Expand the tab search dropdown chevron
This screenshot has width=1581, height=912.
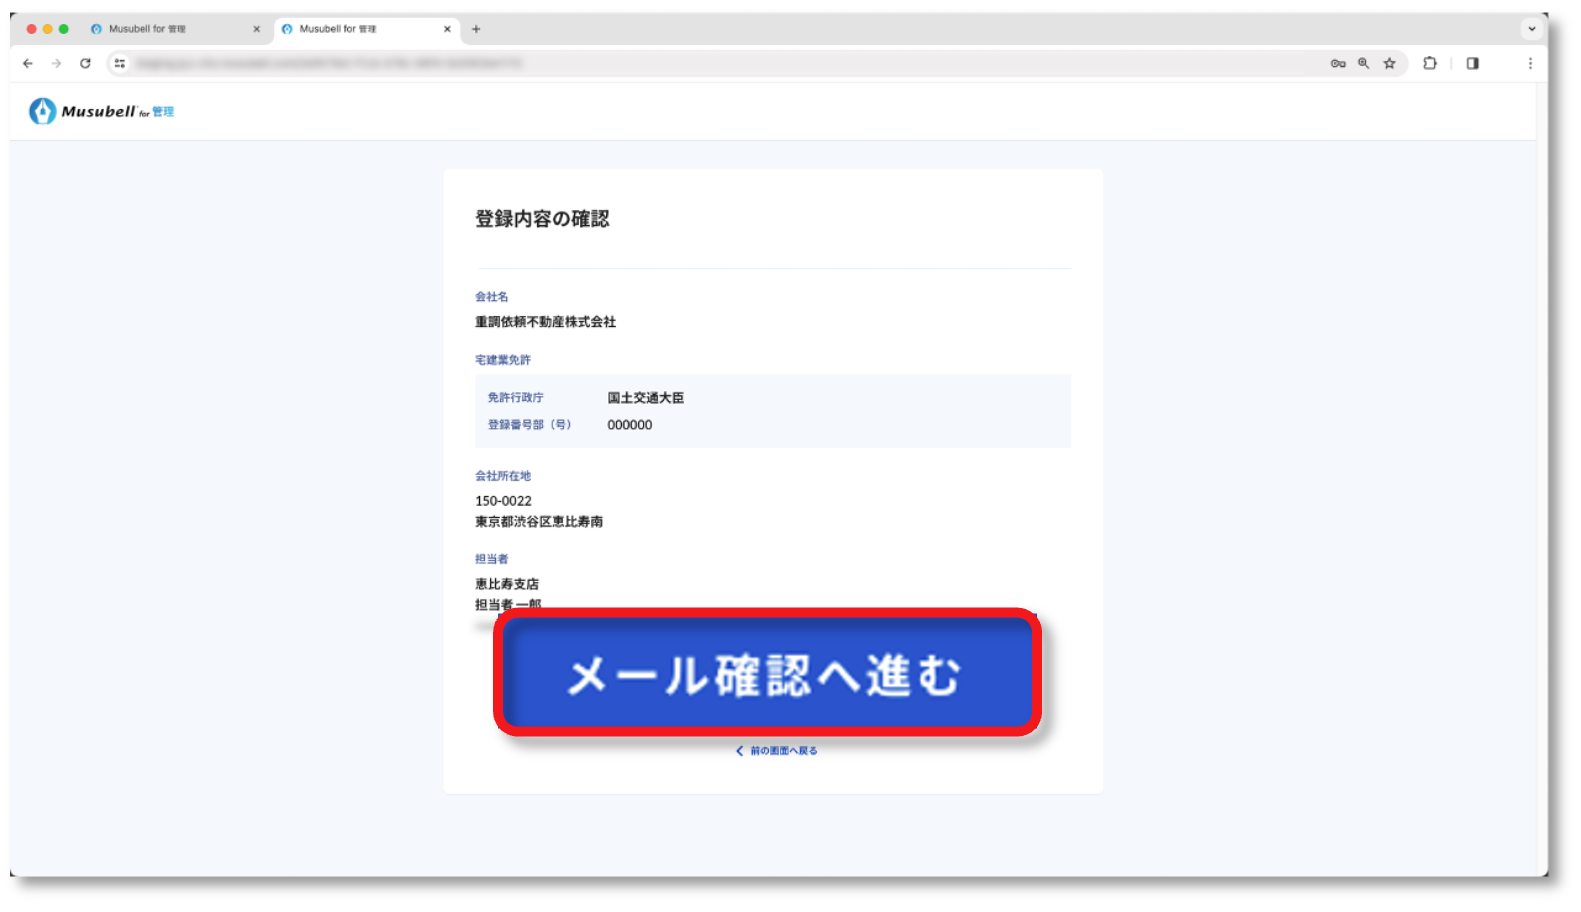1531,29
